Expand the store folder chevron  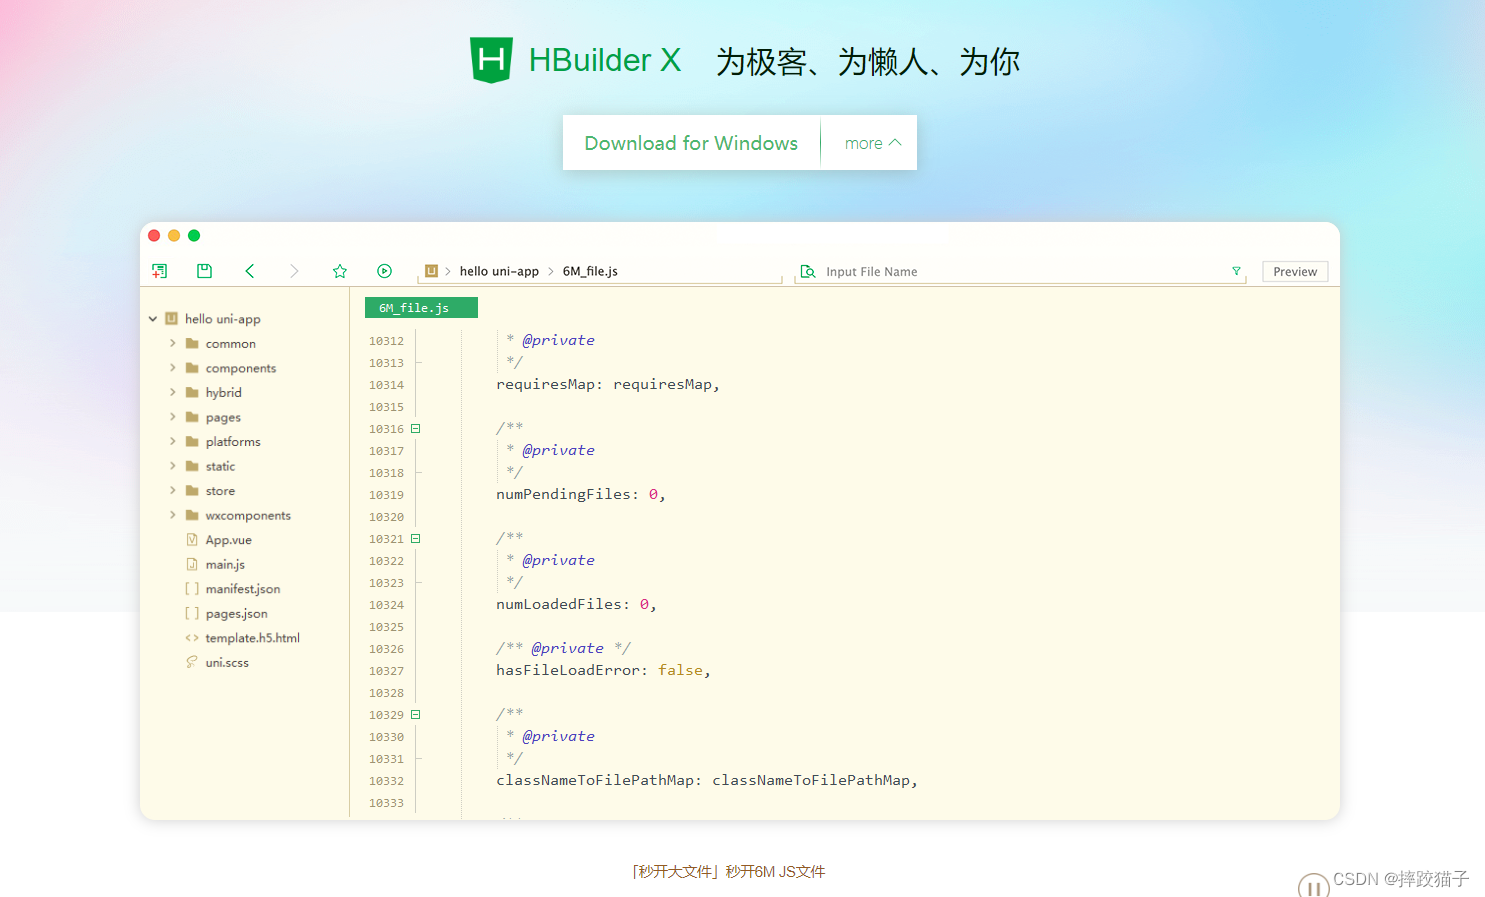click(173, 490)
